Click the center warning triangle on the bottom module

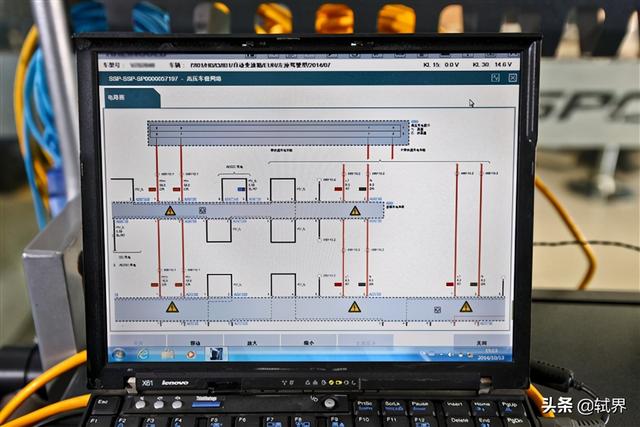354,307
